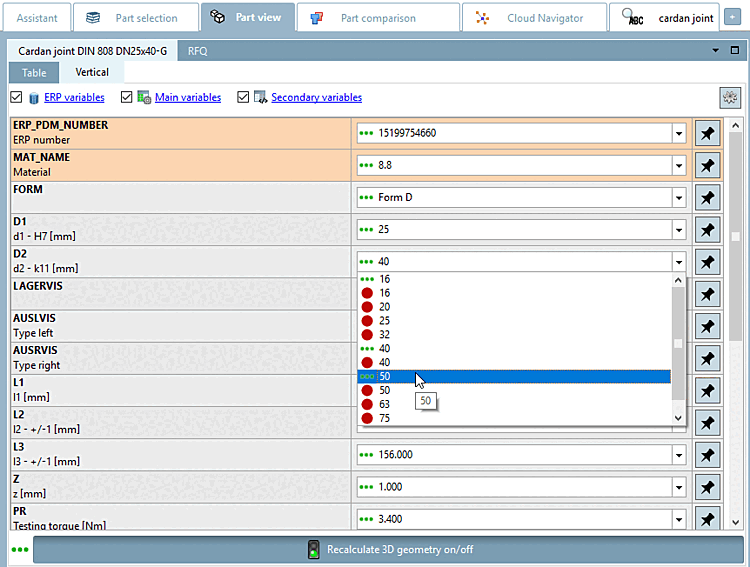Pin the D1 variable row
Screen dimensions: 750x567
click(x=707, y=230)
